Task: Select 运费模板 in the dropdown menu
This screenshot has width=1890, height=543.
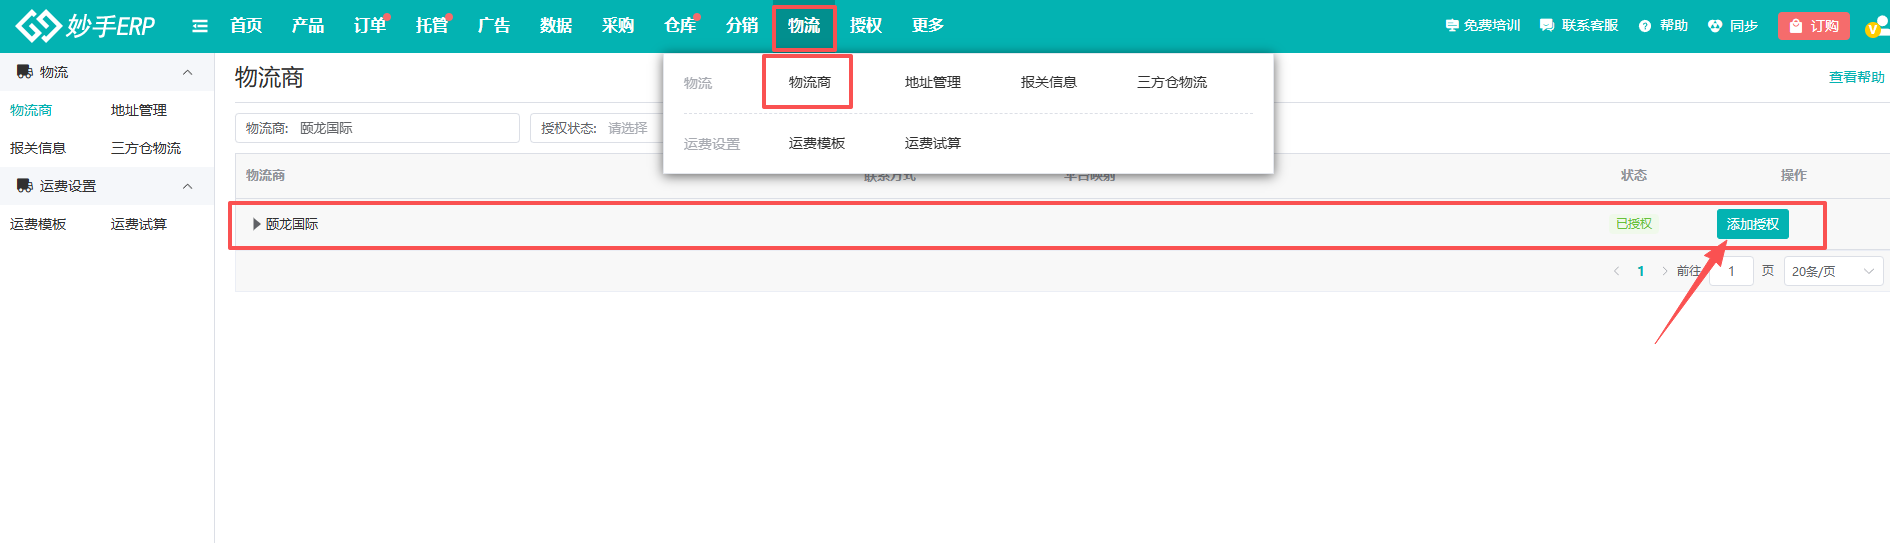Action: pyautogui.click(x=817, y=143)
